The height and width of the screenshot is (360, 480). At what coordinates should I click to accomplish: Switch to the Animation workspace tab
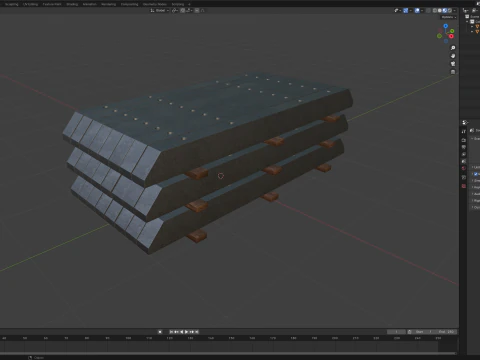89,4
